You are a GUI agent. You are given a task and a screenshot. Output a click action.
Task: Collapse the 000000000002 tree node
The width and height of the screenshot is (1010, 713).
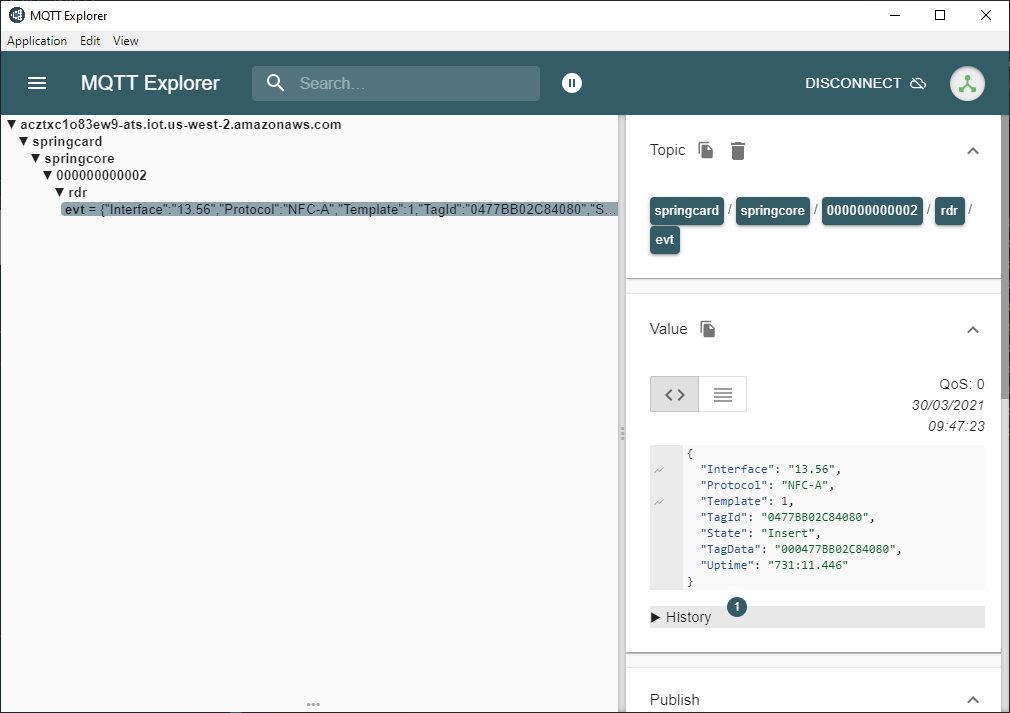48,175
